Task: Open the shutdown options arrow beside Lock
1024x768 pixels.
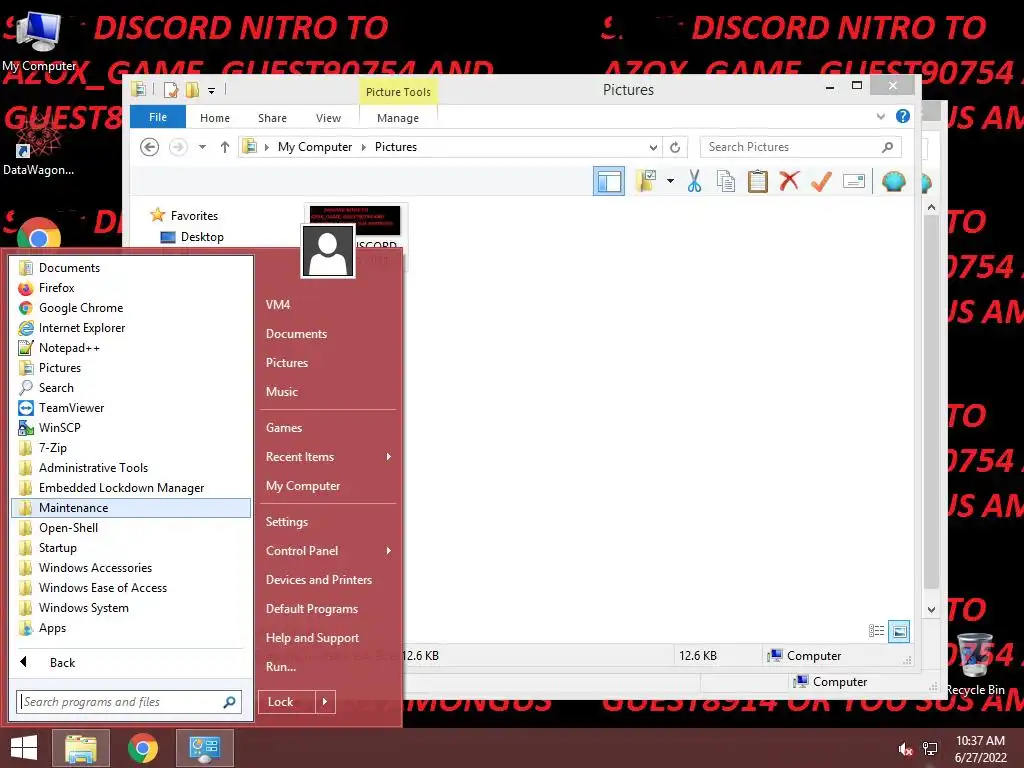Action: [x=325, y=702]
